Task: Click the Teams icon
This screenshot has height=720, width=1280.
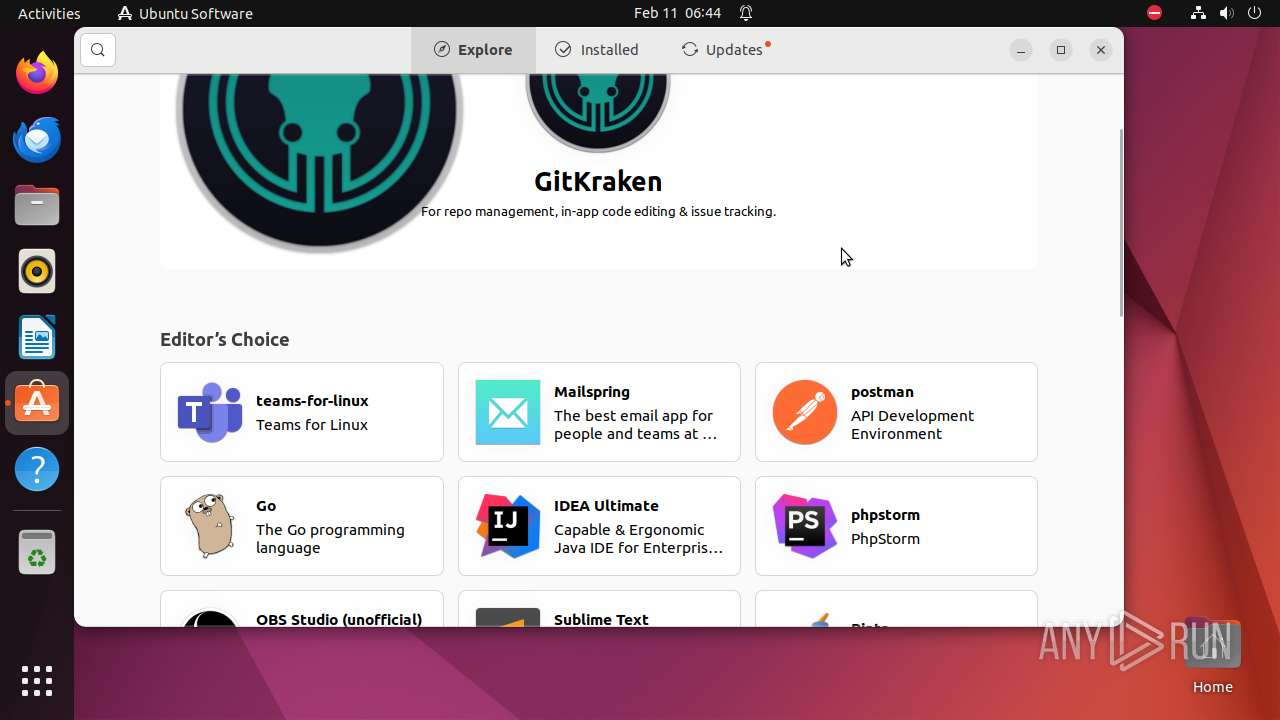Action: tap(210, 412)
